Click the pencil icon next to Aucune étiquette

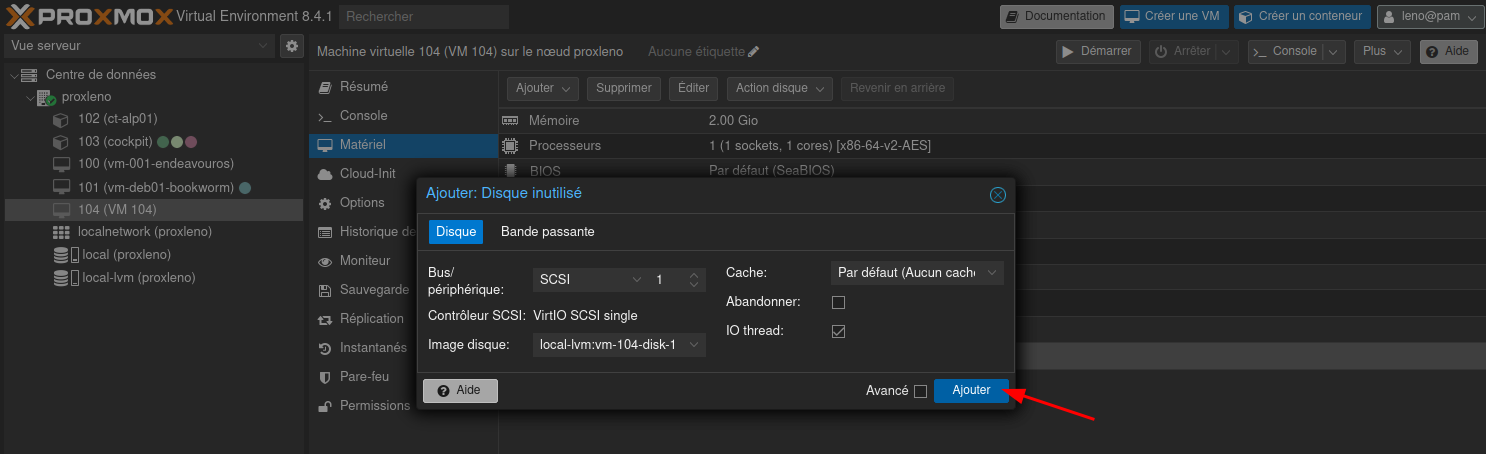754,51
